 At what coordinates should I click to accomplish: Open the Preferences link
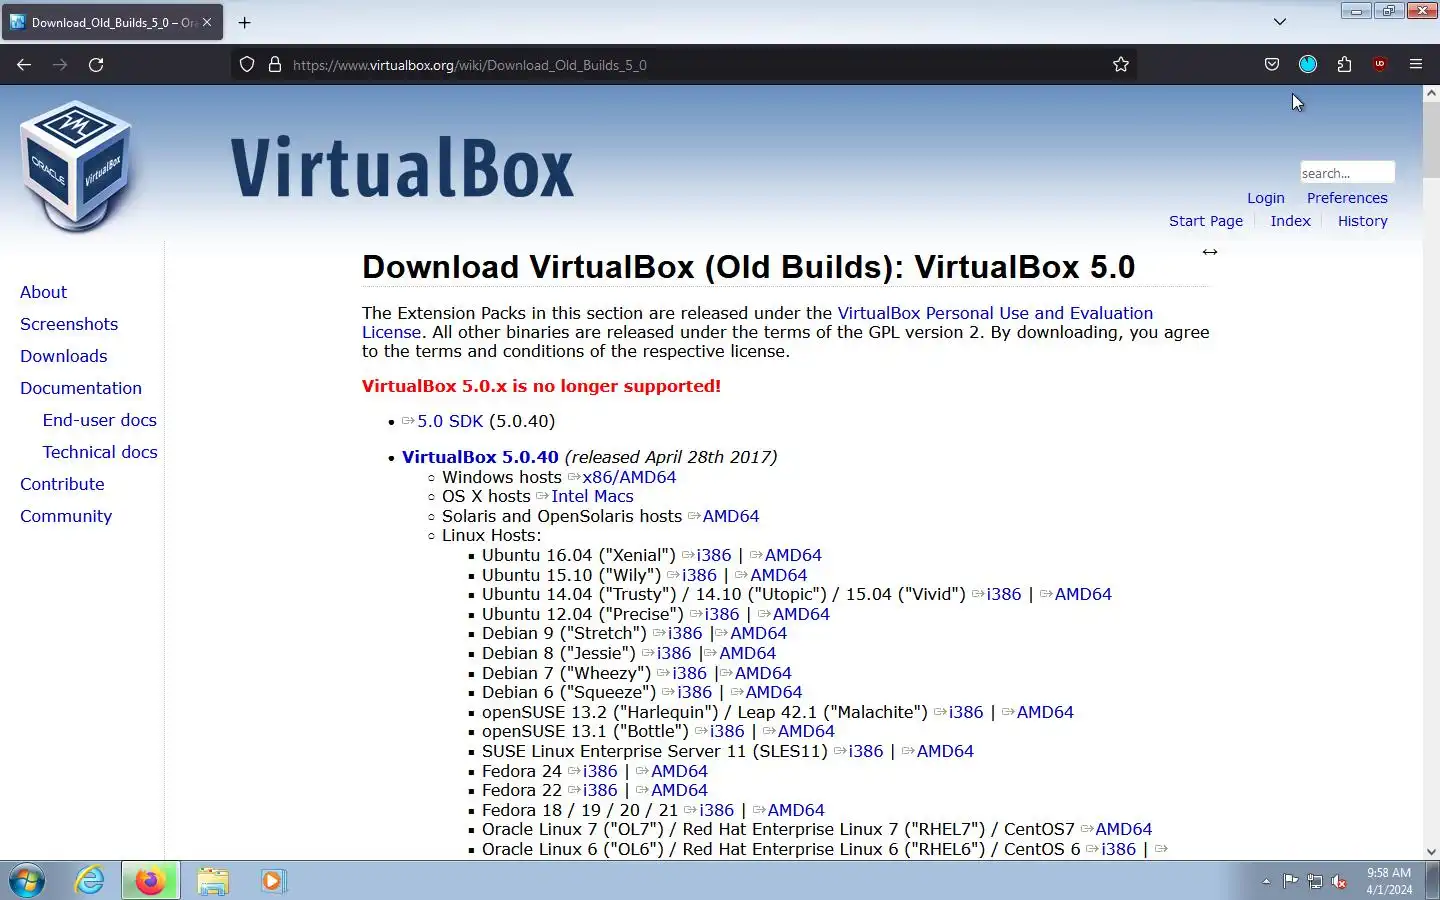click(1347, 198)
